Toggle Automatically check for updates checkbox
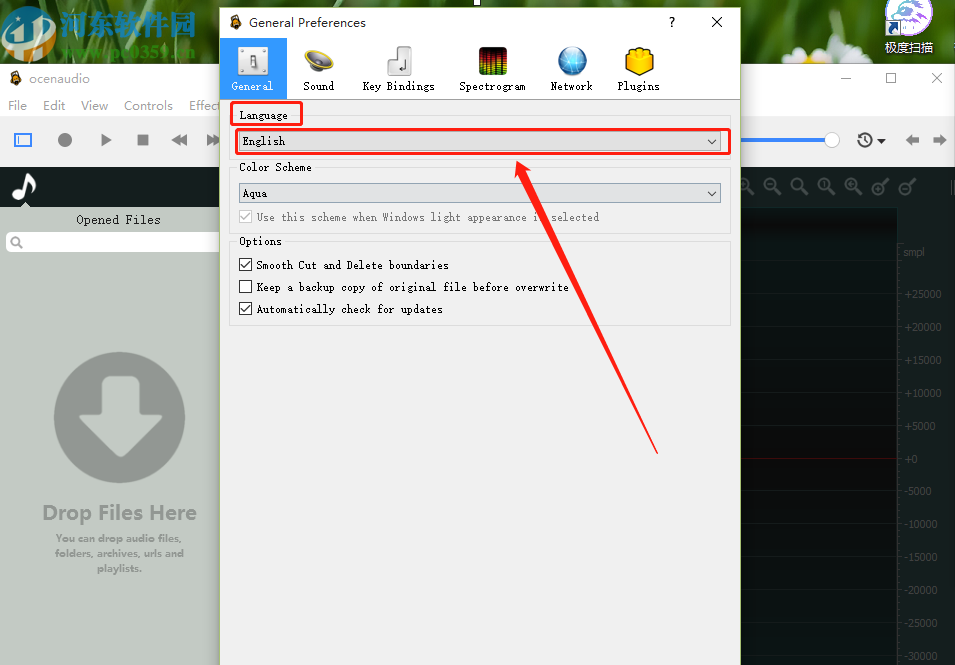955x665 pixels. tap(245, 309)
